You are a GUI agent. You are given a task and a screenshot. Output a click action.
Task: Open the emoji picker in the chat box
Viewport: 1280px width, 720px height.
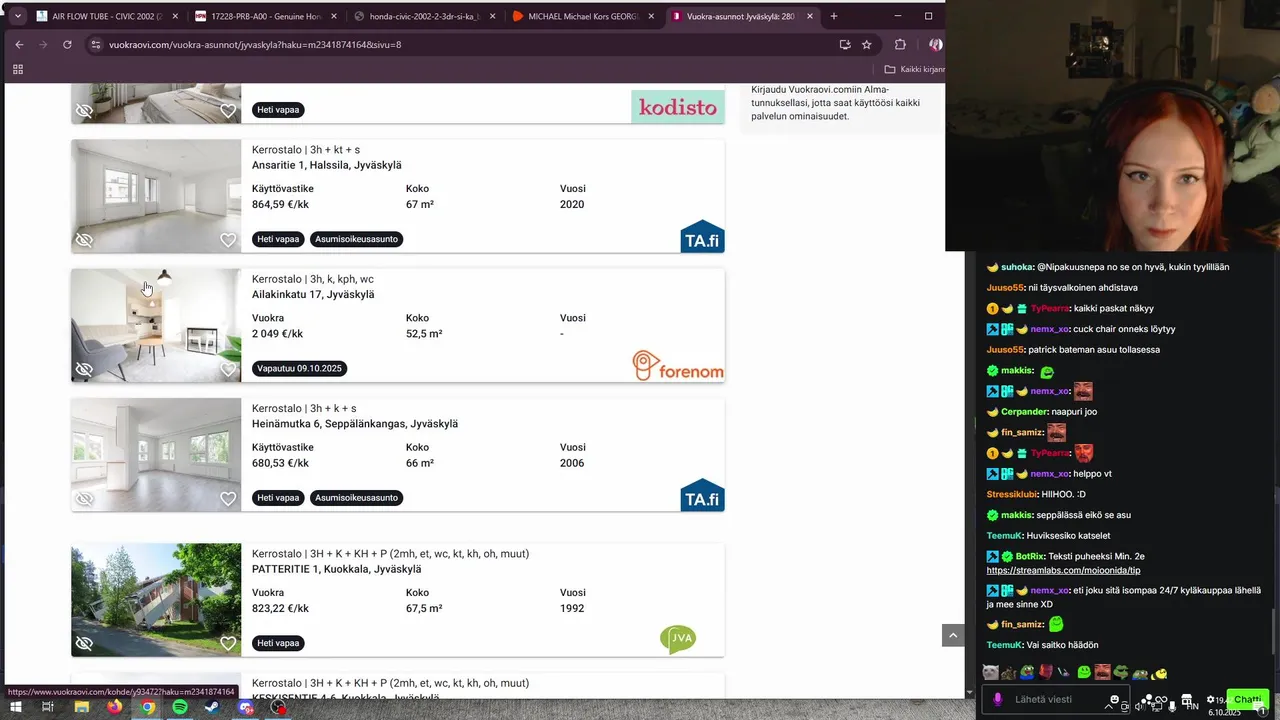[x=1115, y=699]
